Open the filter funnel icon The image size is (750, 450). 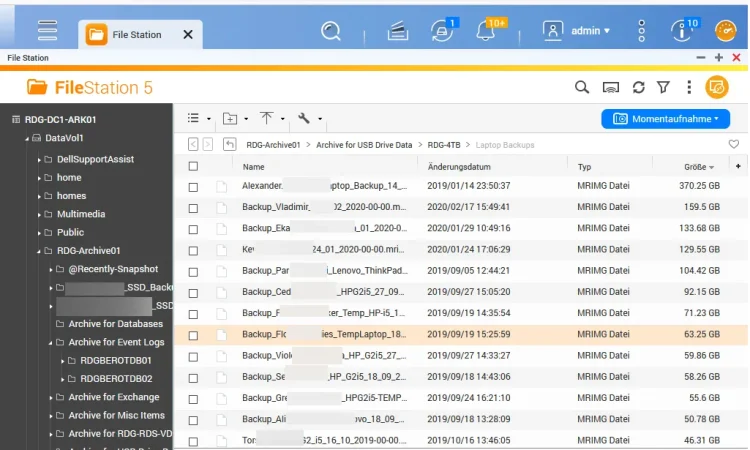click(662, 88)
